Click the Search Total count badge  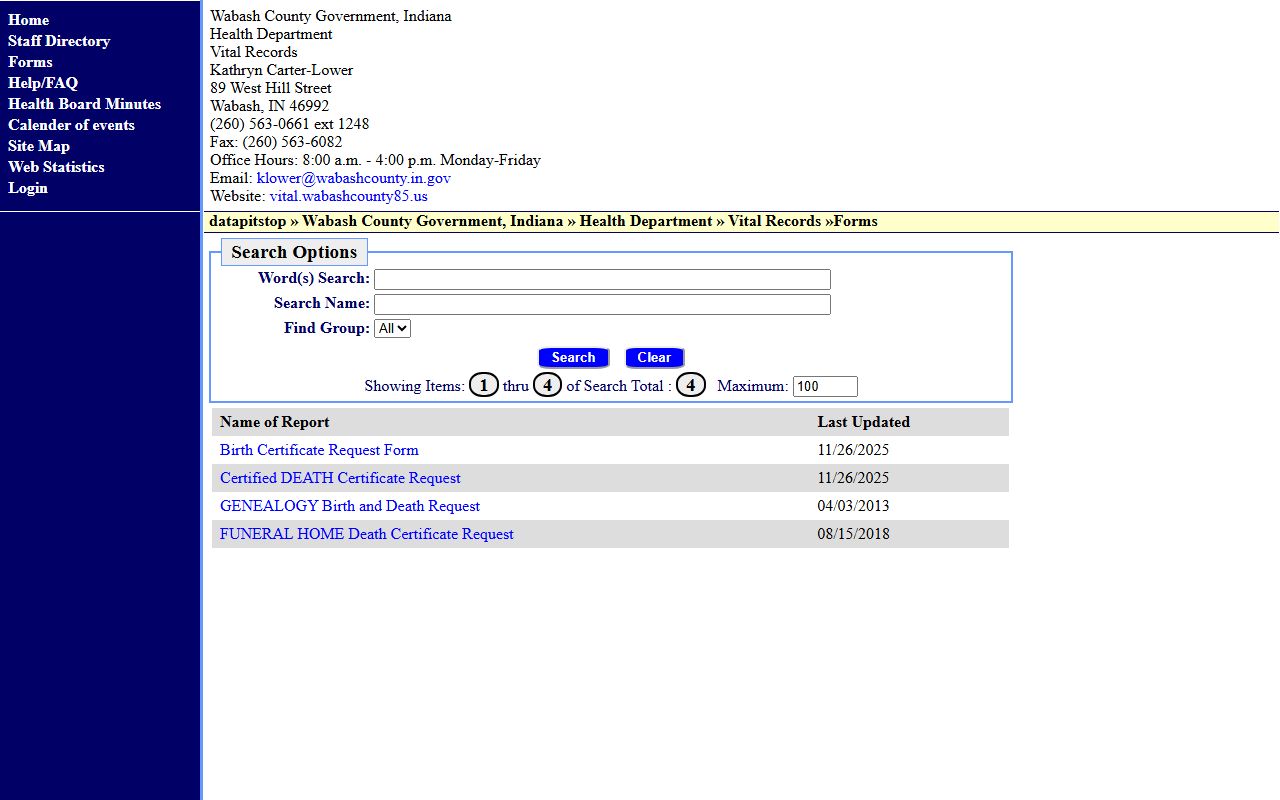pyautogui.click(x=690, y=385)
